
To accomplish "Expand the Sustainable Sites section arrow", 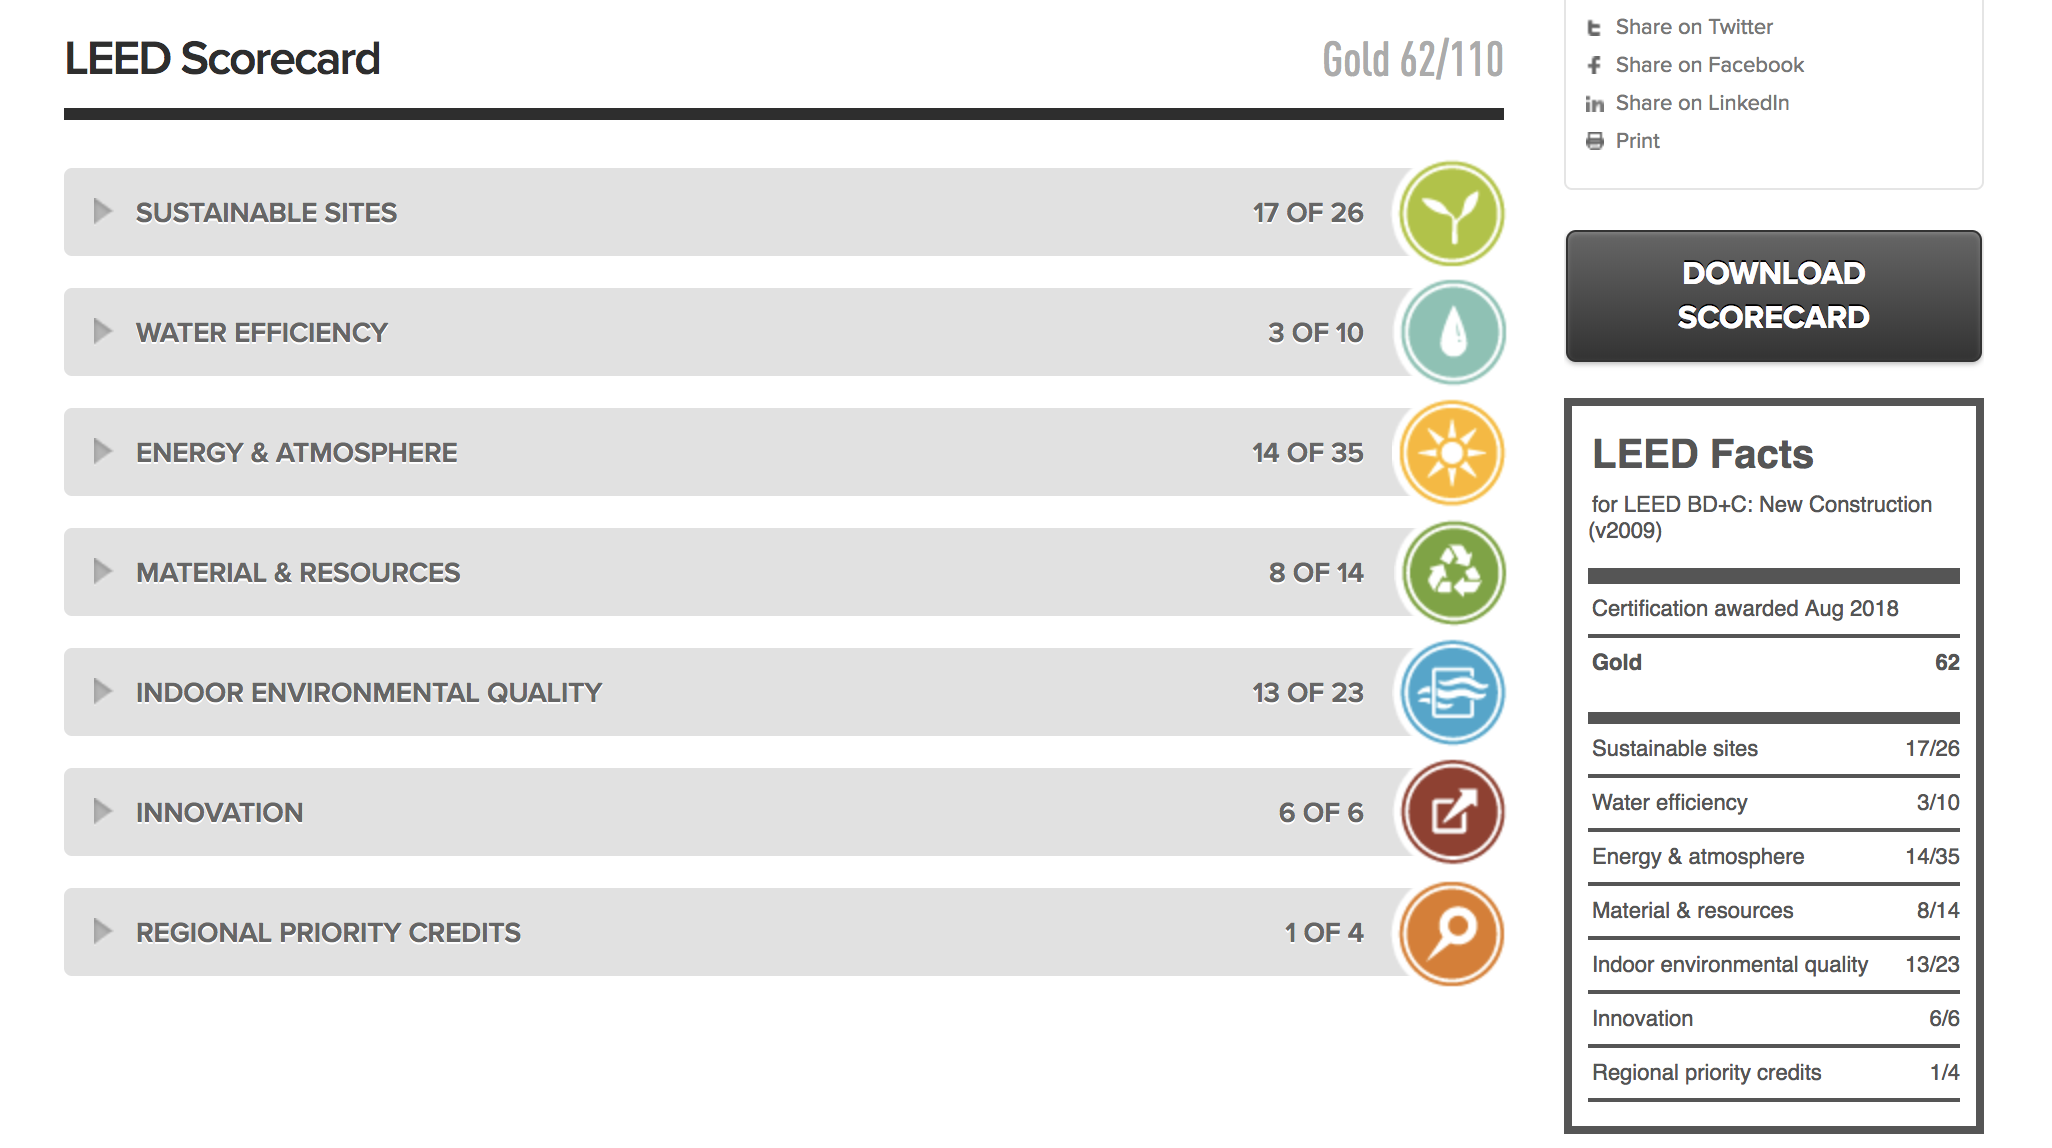I will (102, 211).
